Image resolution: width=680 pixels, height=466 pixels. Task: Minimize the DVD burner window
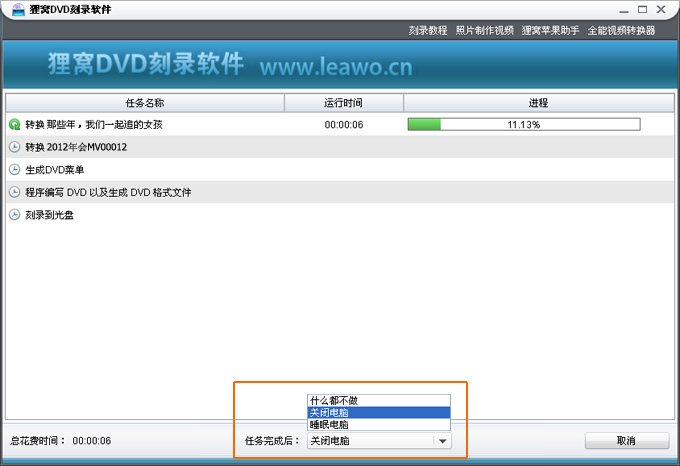click(x=624, y=10)
